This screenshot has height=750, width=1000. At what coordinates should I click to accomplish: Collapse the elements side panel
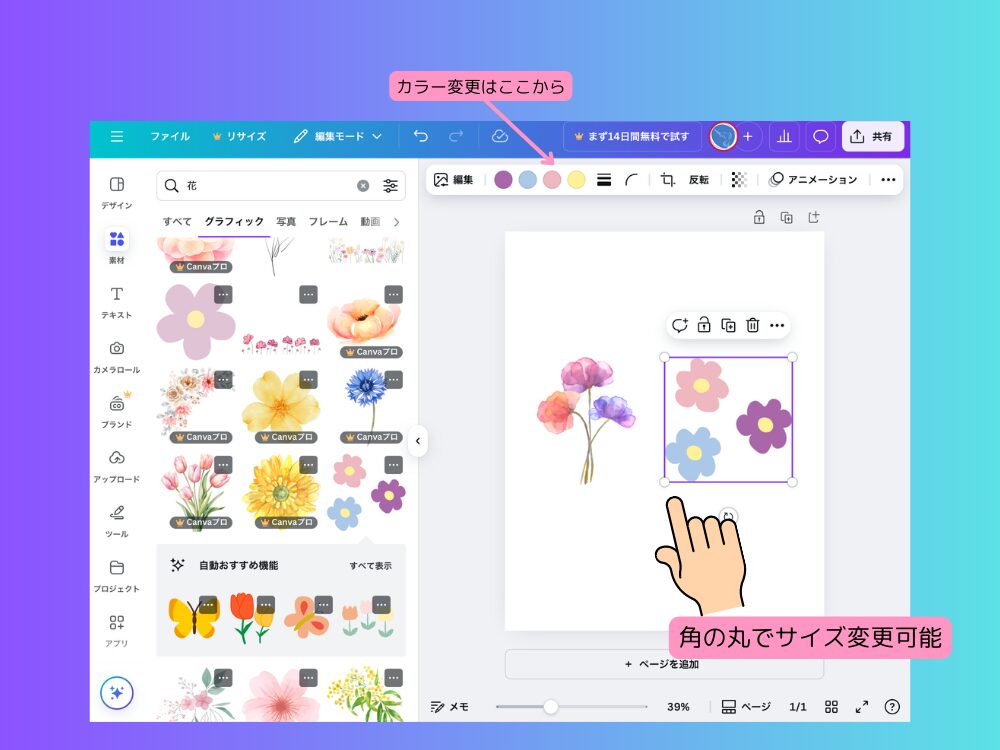(x=418, y=440)
